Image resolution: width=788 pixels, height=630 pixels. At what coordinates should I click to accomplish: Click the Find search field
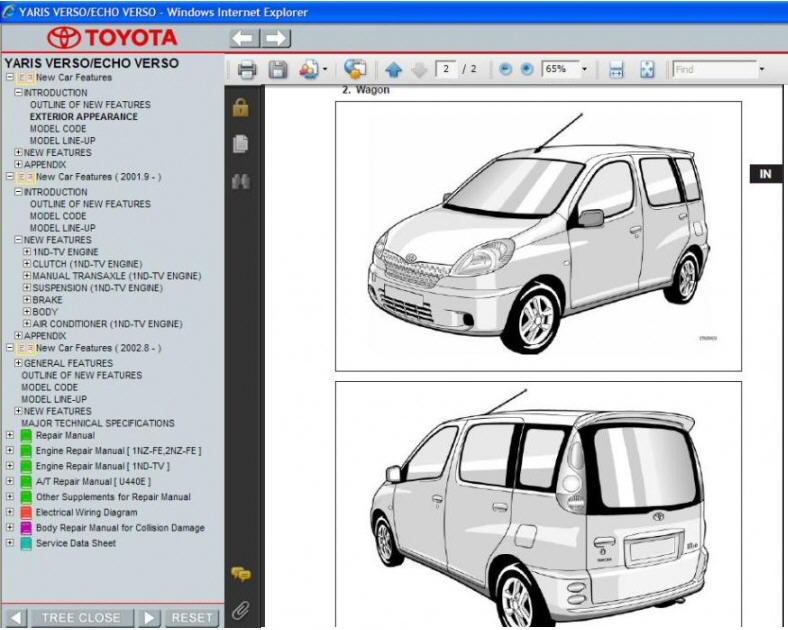coord(715,69)
